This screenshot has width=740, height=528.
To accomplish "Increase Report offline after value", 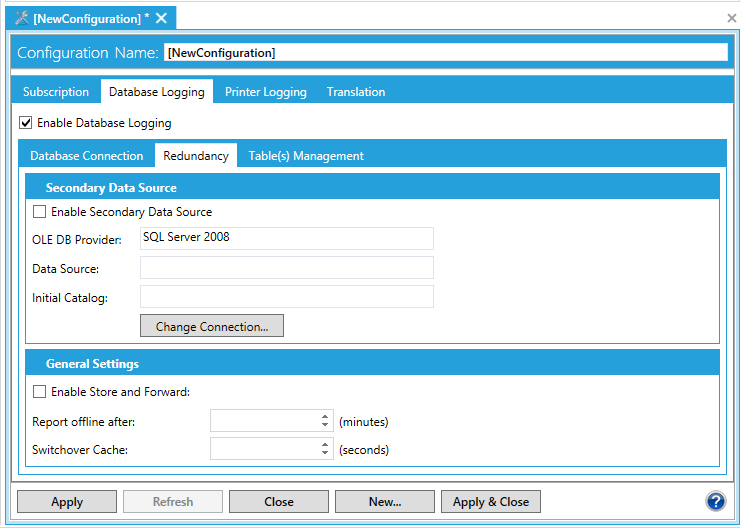I will 325,417.
